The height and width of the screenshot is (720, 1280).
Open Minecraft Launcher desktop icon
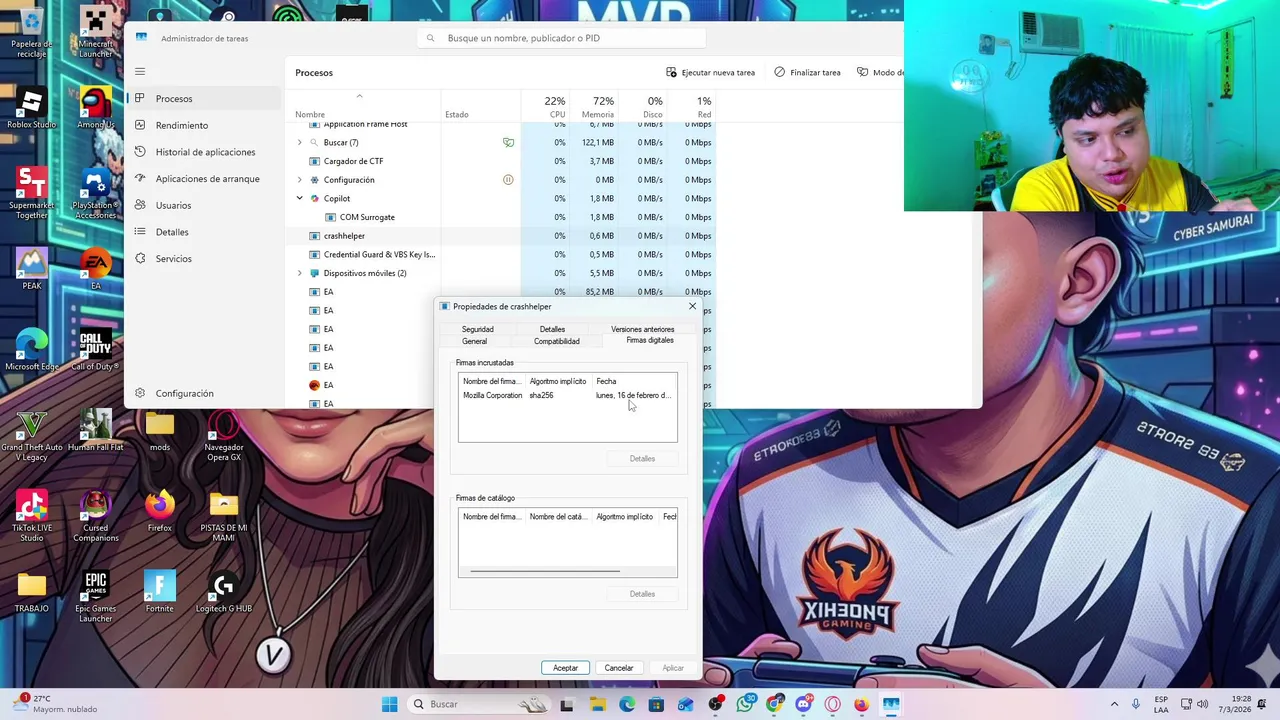pyautogui.click(x=95, y=30)
